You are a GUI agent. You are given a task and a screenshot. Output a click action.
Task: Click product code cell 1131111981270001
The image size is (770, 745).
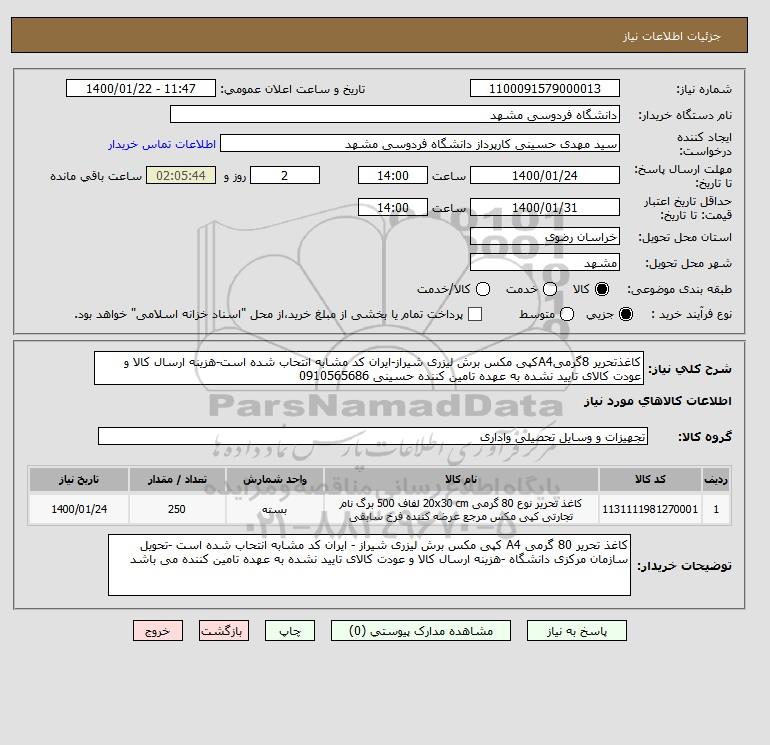tap(650, 509)
